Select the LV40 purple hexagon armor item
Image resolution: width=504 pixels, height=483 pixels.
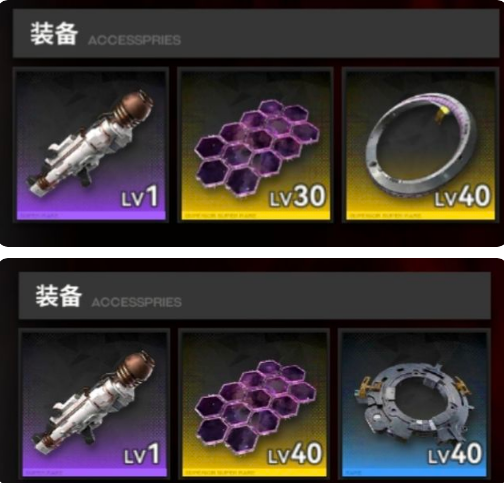(254, 403)
